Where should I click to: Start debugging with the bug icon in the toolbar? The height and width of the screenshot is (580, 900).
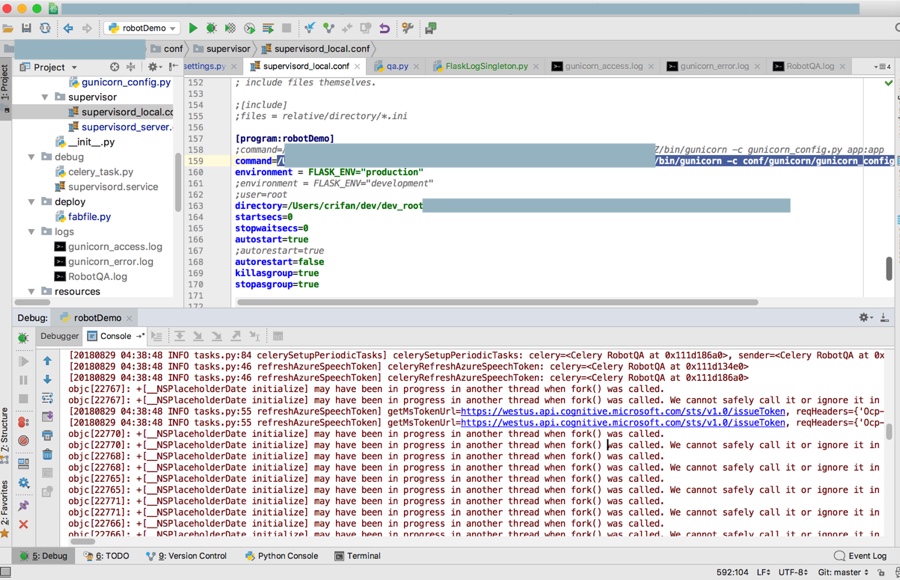211,29
